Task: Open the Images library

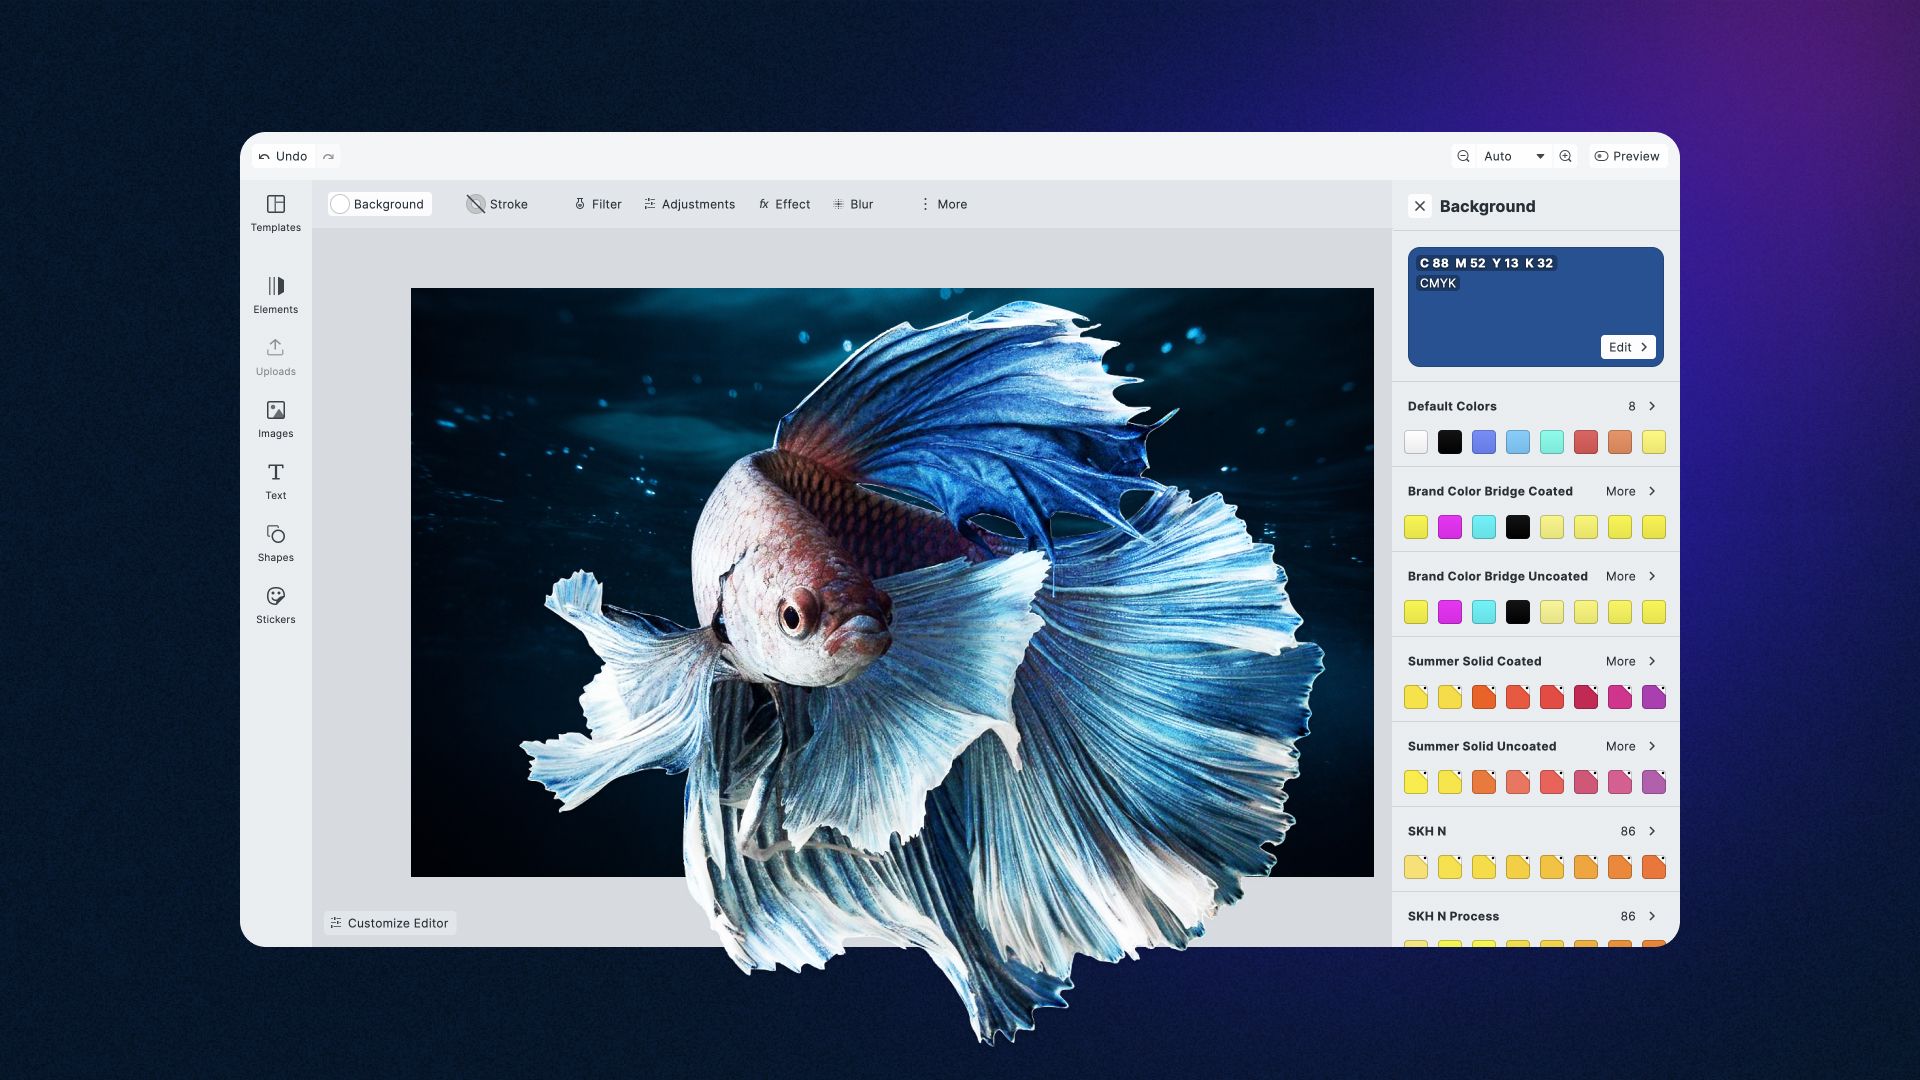Action: point(276,419)
